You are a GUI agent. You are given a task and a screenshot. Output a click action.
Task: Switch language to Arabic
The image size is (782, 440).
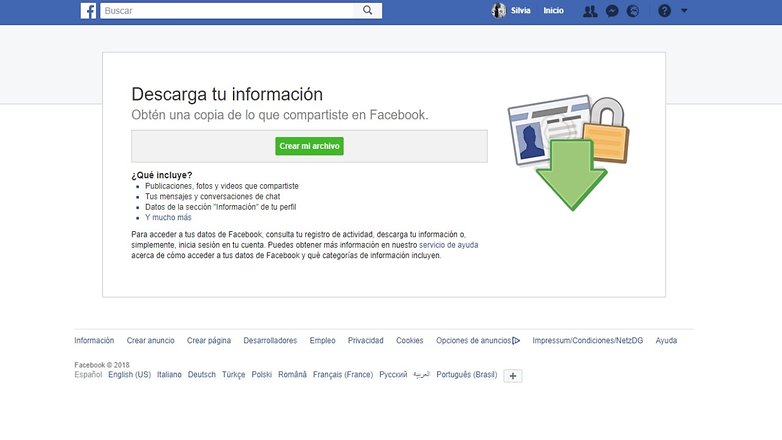click(x=421, y=375)
